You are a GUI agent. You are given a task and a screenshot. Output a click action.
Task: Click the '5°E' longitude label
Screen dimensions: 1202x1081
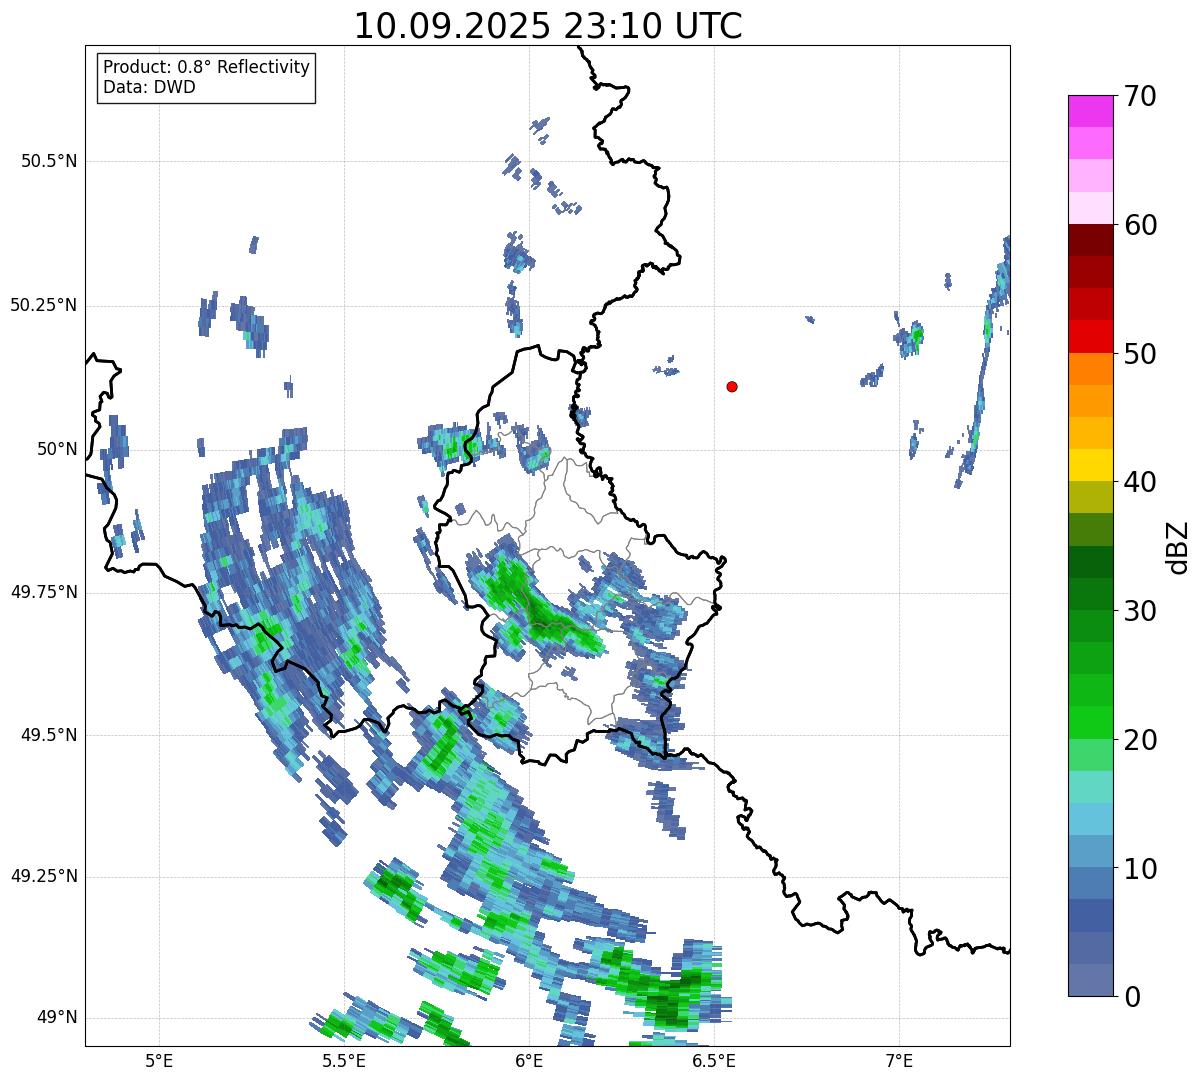click(x=159, y=1060)
